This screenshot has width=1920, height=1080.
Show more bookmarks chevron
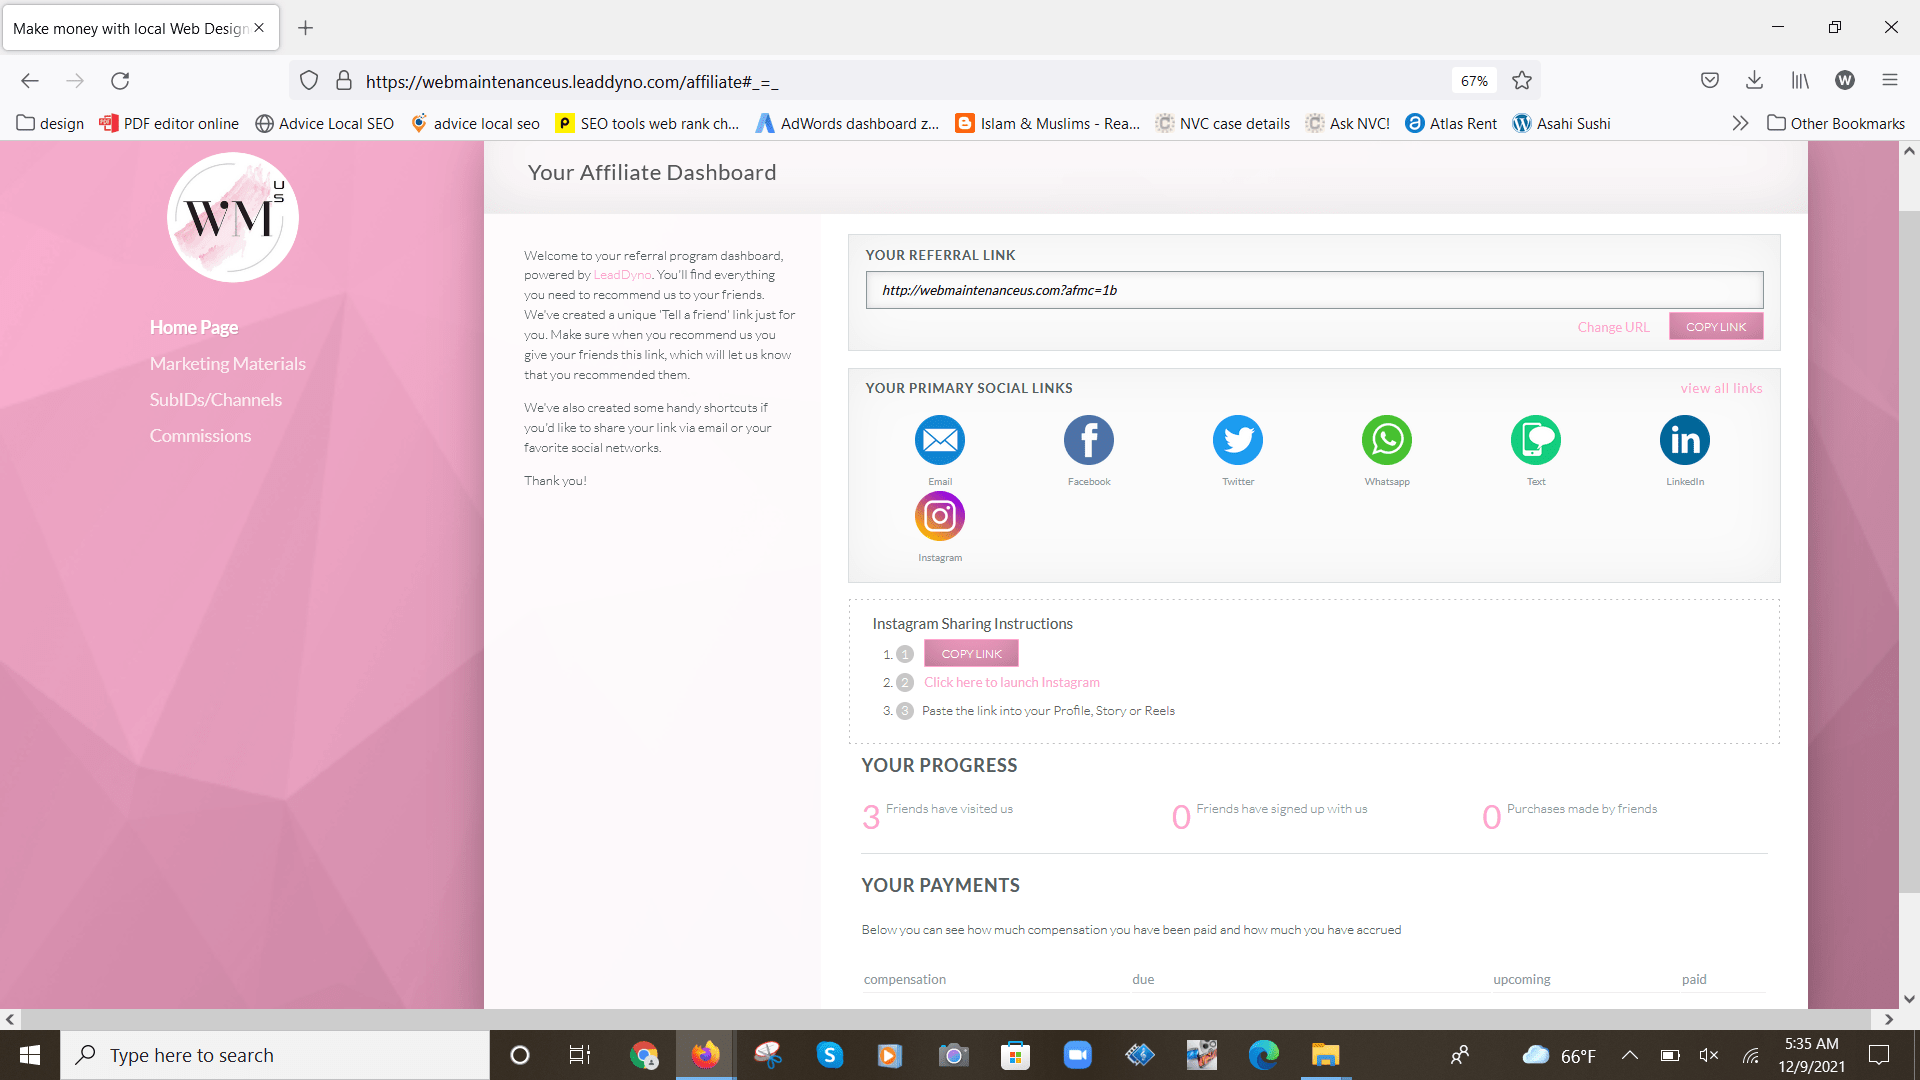point(1740,123)
